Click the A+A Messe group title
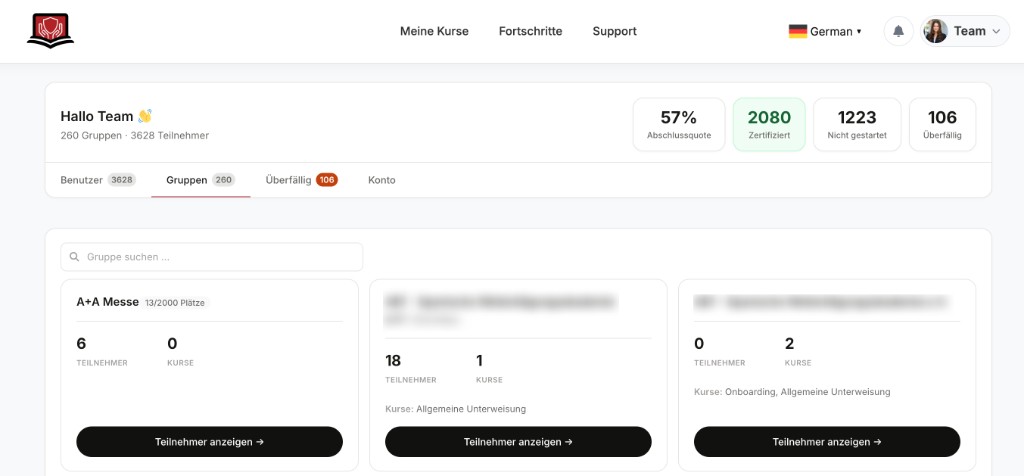This screenshot has width=1024, height=476. tap(108, 302)
